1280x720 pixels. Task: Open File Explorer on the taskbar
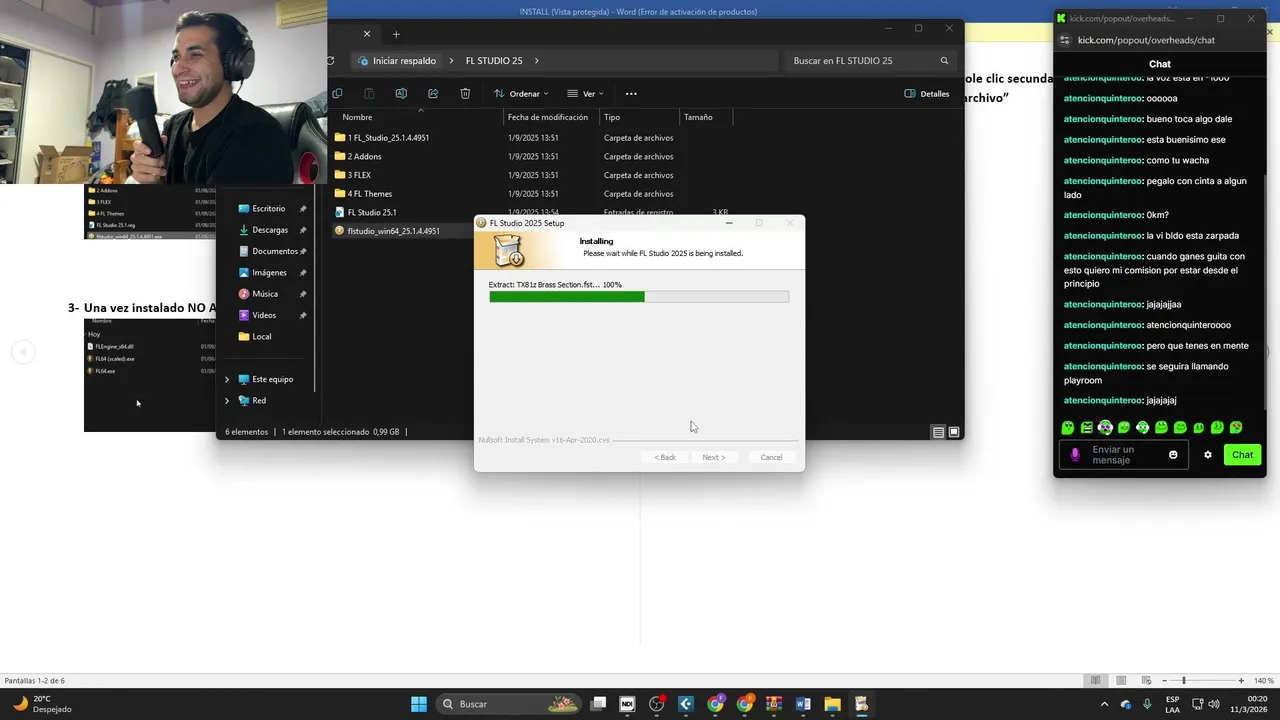point(832,704)
